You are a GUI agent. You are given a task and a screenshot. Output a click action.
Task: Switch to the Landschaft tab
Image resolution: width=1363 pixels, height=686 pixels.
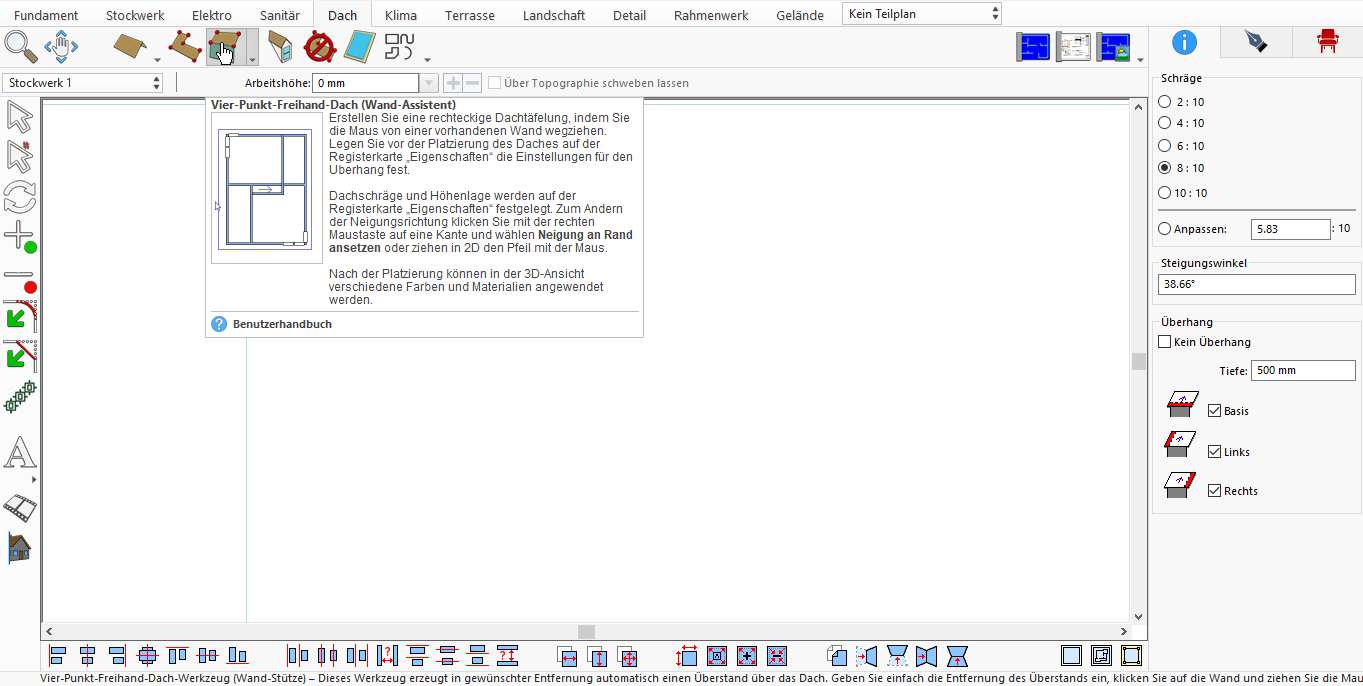coord(554,15)
